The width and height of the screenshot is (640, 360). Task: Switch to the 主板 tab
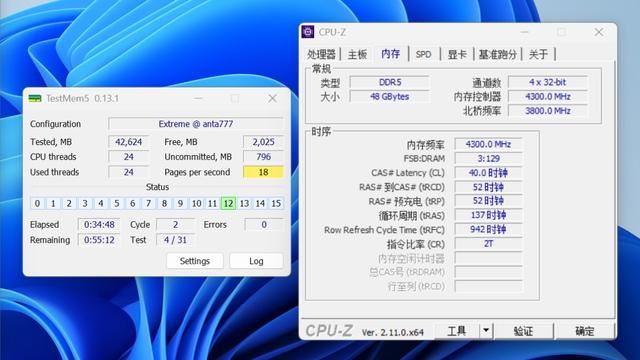point(357,54)
